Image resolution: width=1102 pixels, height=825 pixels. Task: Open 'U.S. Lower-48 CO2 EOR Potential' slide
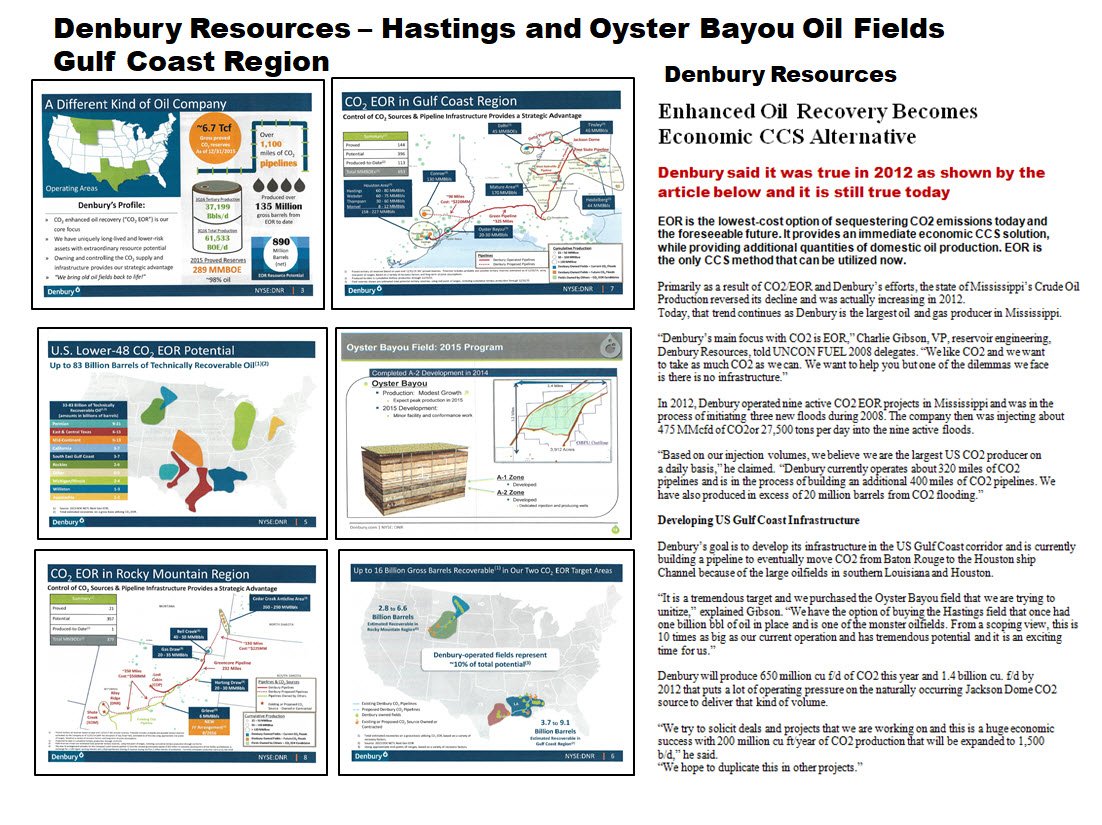[182, 434]
